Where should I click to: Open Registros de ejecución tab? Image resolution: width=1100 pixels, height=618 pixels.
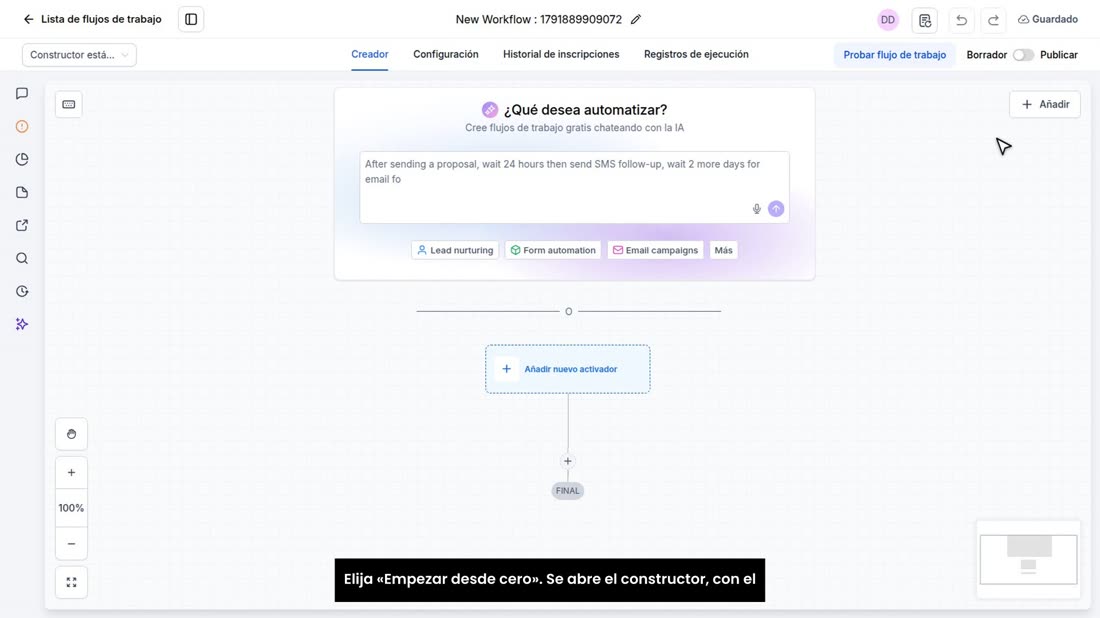[x=696, y=55]
